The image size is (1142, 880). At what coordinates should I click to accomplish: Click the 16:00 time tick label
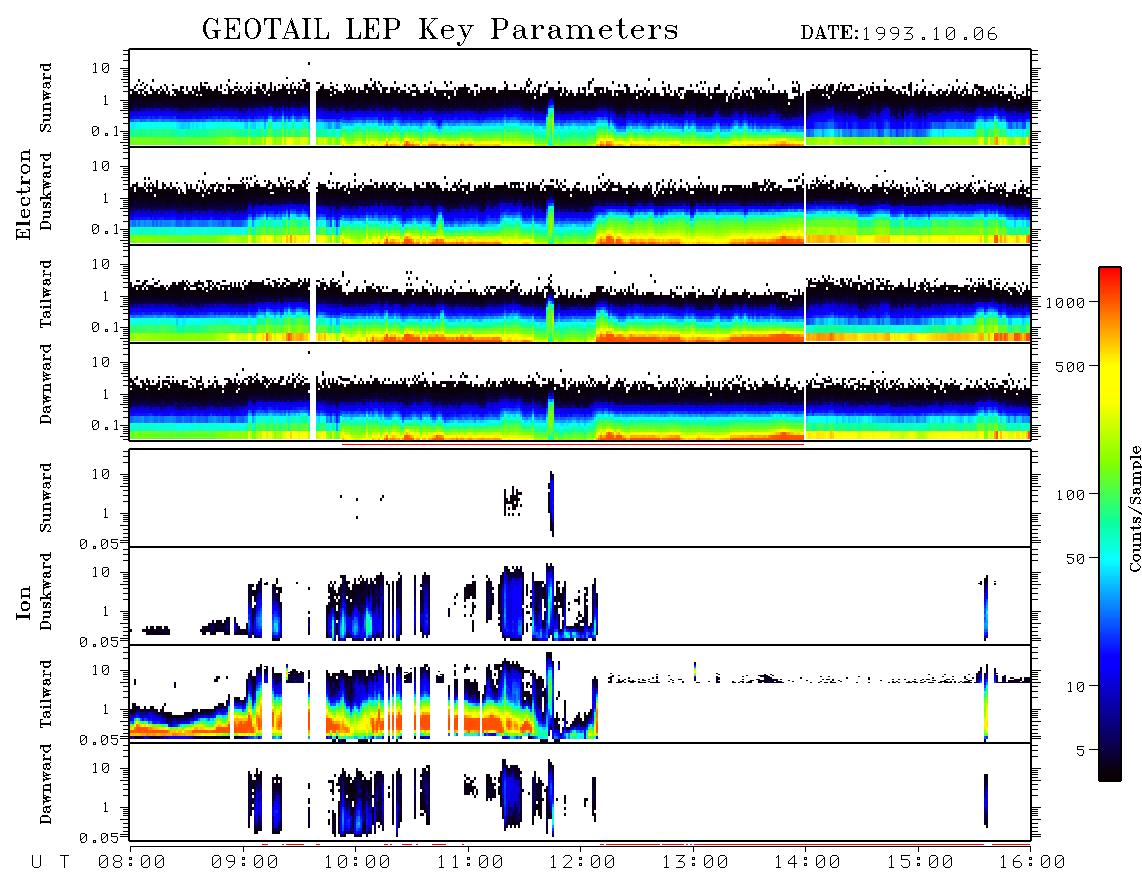1032,862
